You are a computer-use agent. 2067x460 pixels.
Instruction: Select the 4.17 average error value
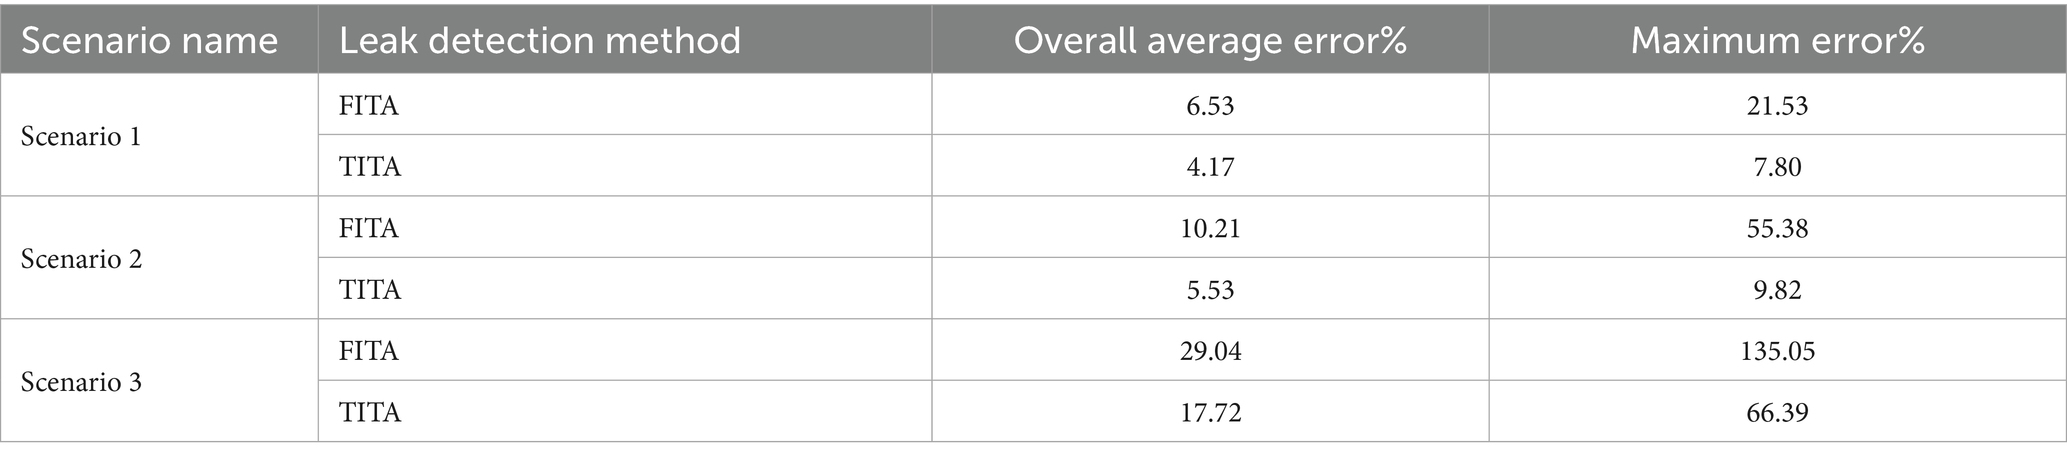click(1210, 166)
